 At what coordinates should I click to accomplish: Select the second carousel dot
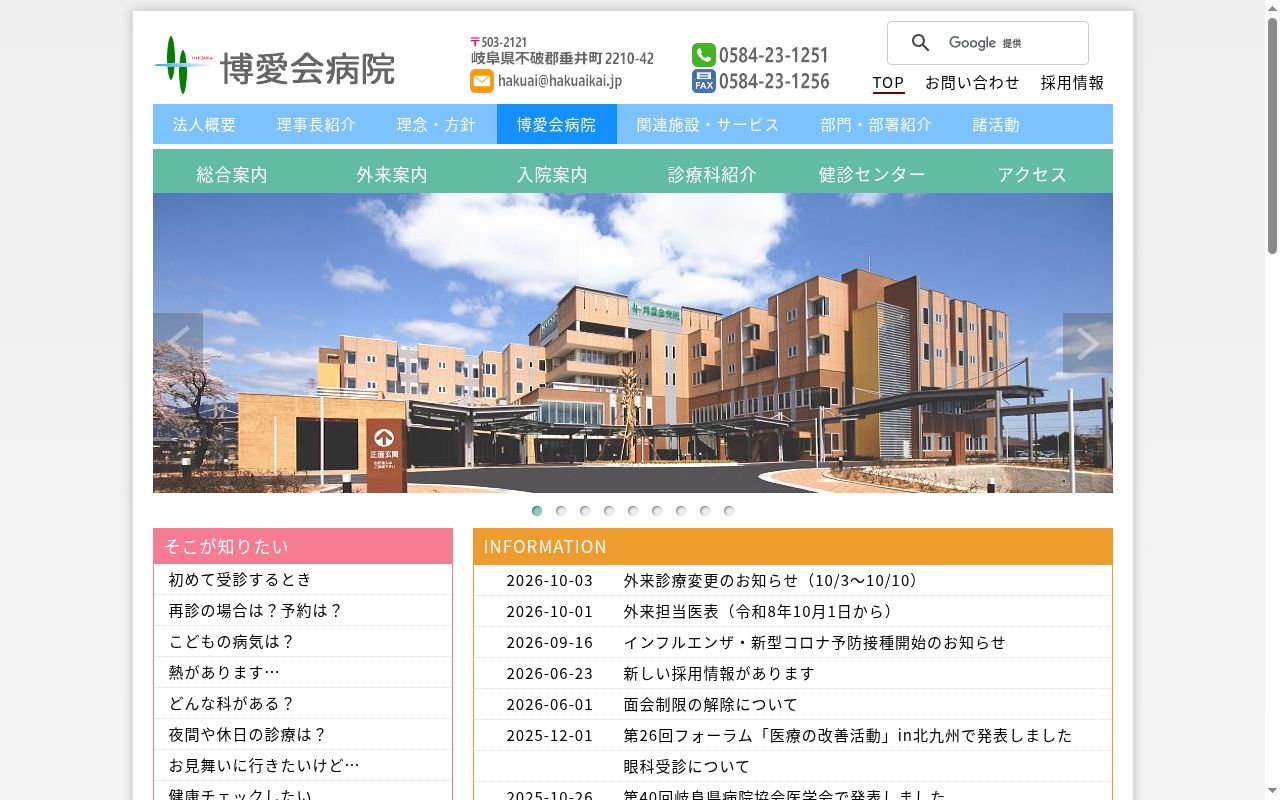click(561, 511)
